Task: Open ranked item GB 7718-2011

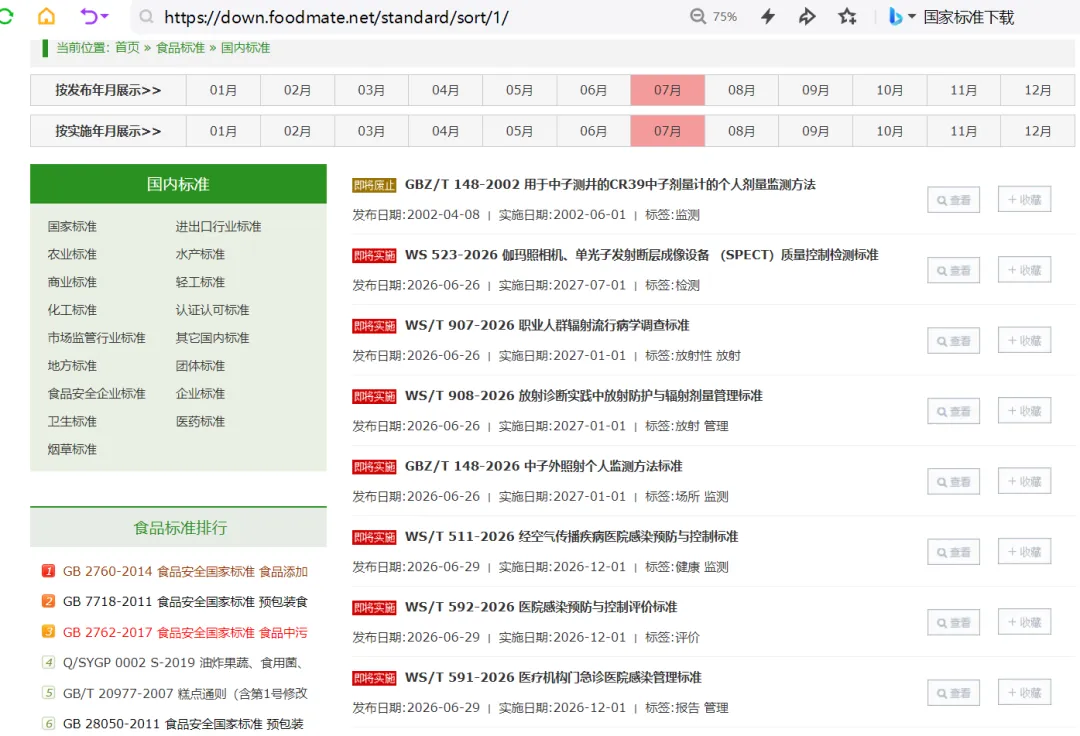Action: coord(185,602)
